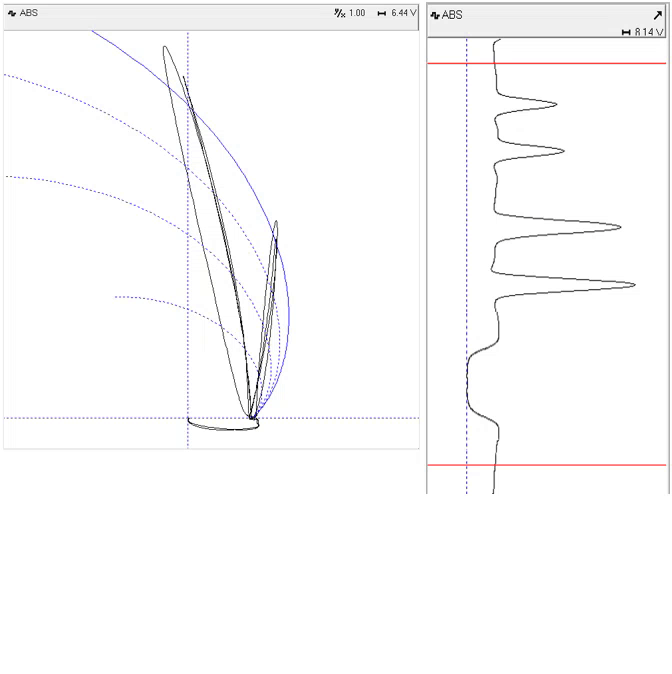Click the origin where the dotted axes cross in the impedance plane

tap(188, 417)
